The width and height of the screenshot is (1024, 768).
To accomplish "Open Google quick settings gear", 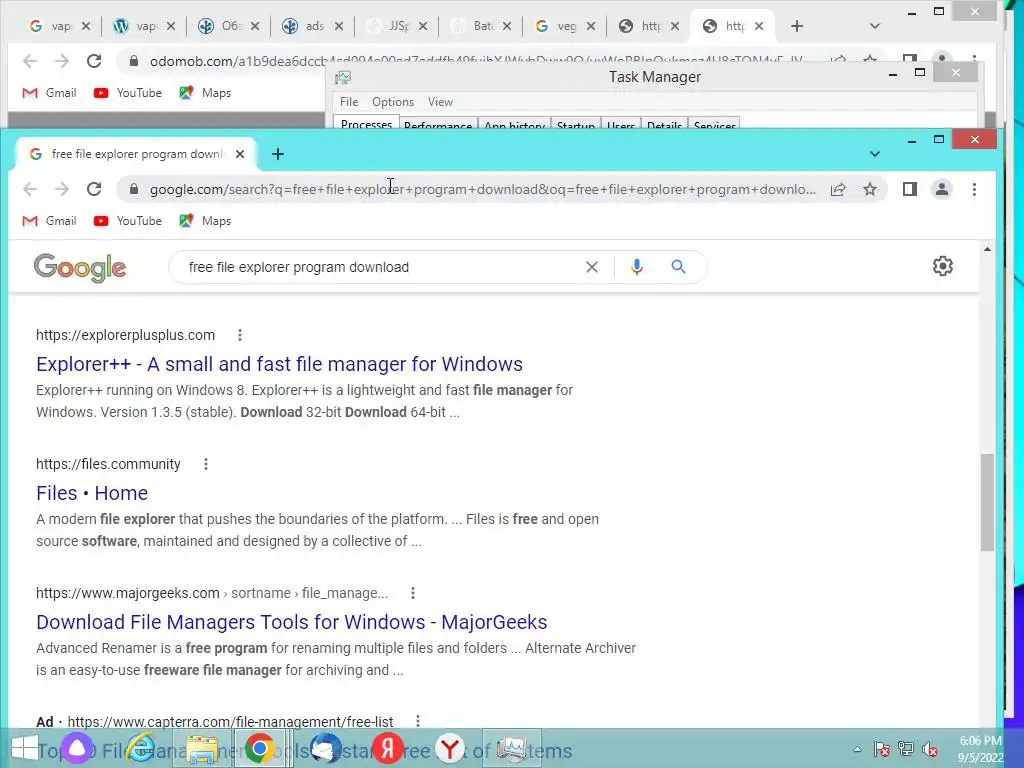I will (942, 266).
